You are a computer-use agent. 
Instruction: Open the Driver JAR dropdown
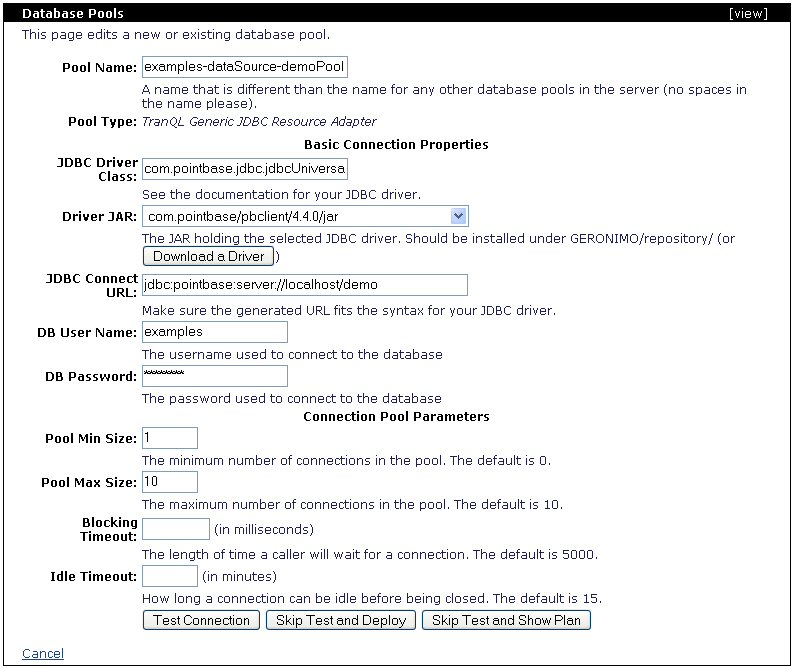pyautogui.click(x=305, y=216)
